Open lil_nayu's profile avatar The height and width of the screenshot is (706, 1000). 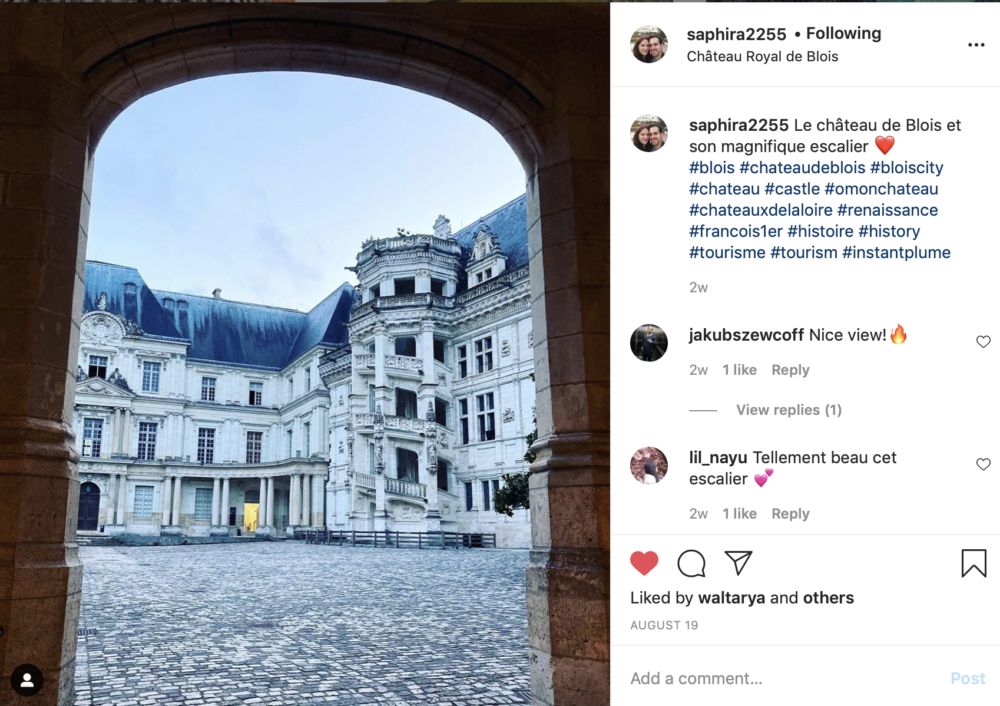pos(649,465)
